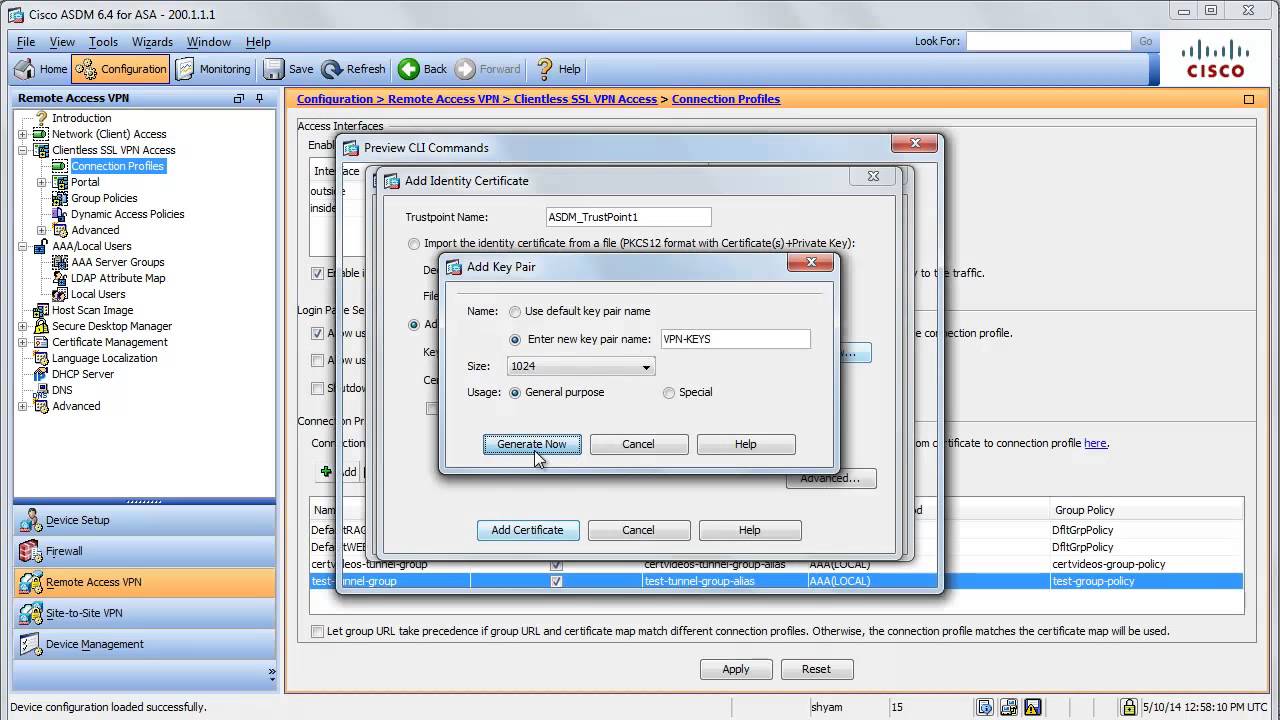The image size is (1280, 720).
Task: Open Language Localization node
Action: tap(104, 358)
